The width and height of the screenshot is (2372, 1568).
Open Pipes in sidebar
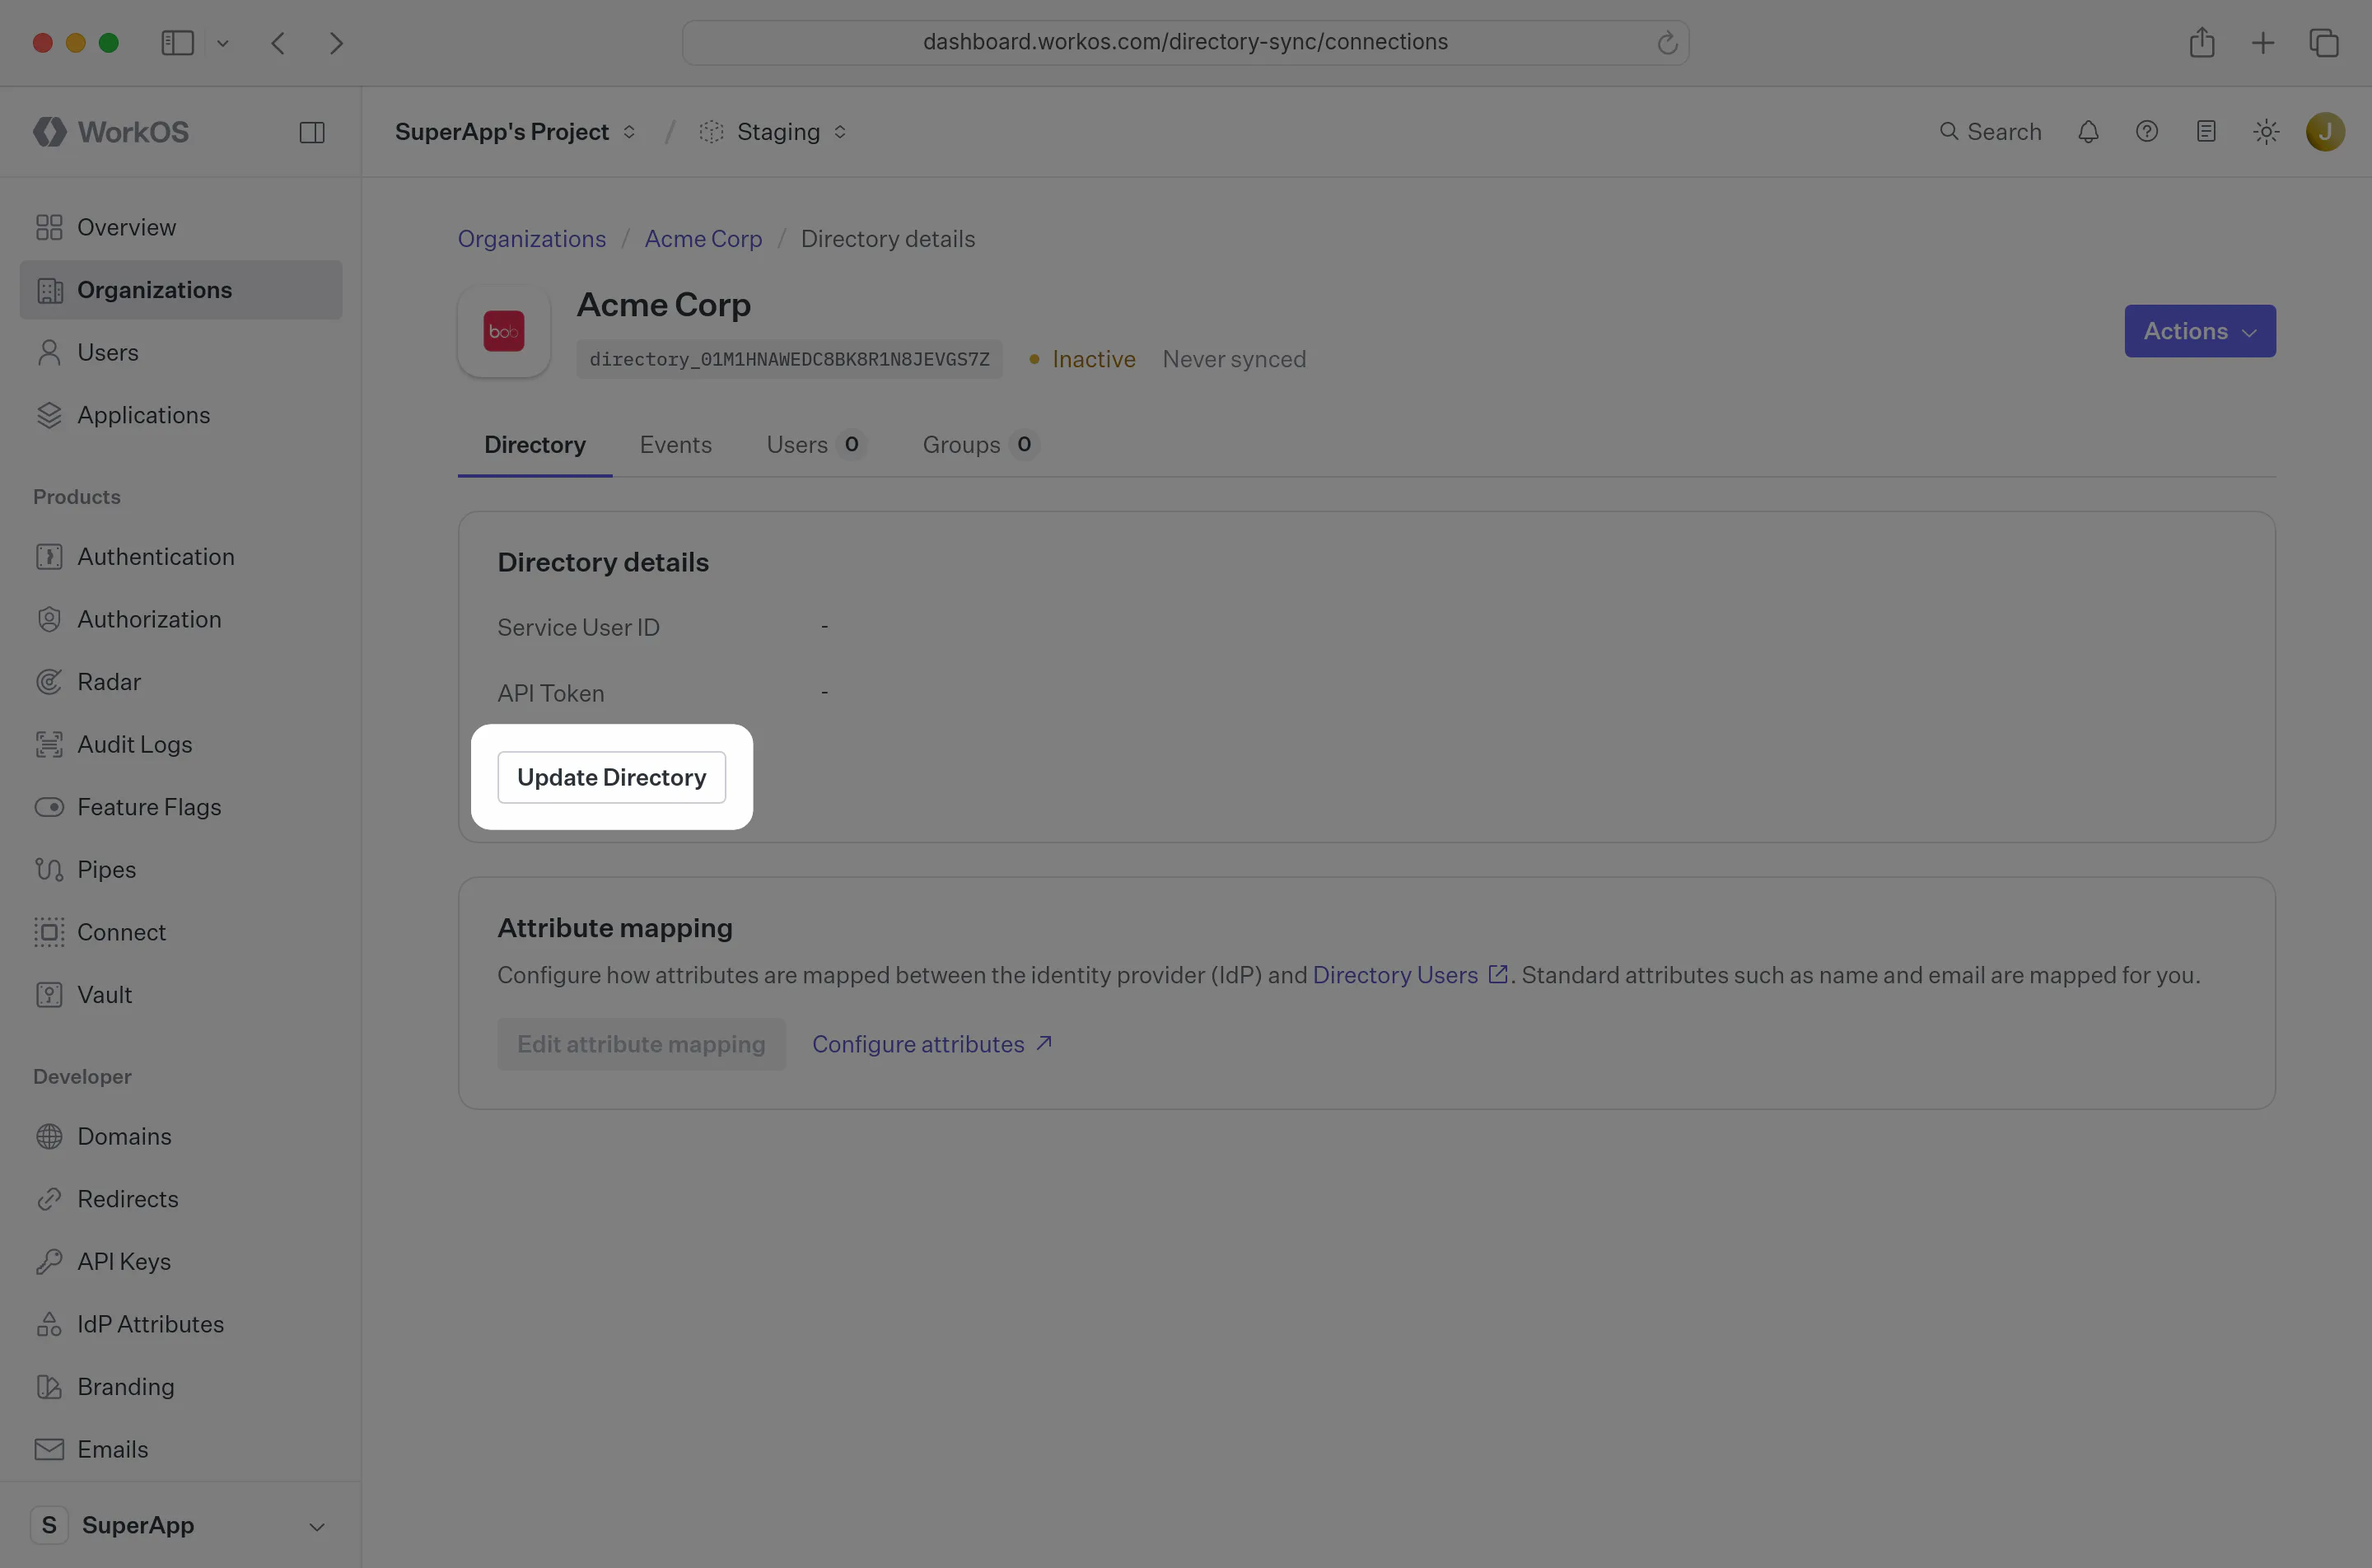[x=181, y=869]
